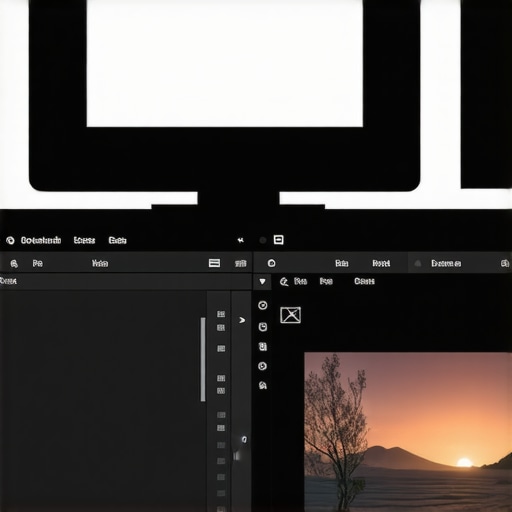Click the magnifier-like icon beside the downward triangle

click(284, 282)
